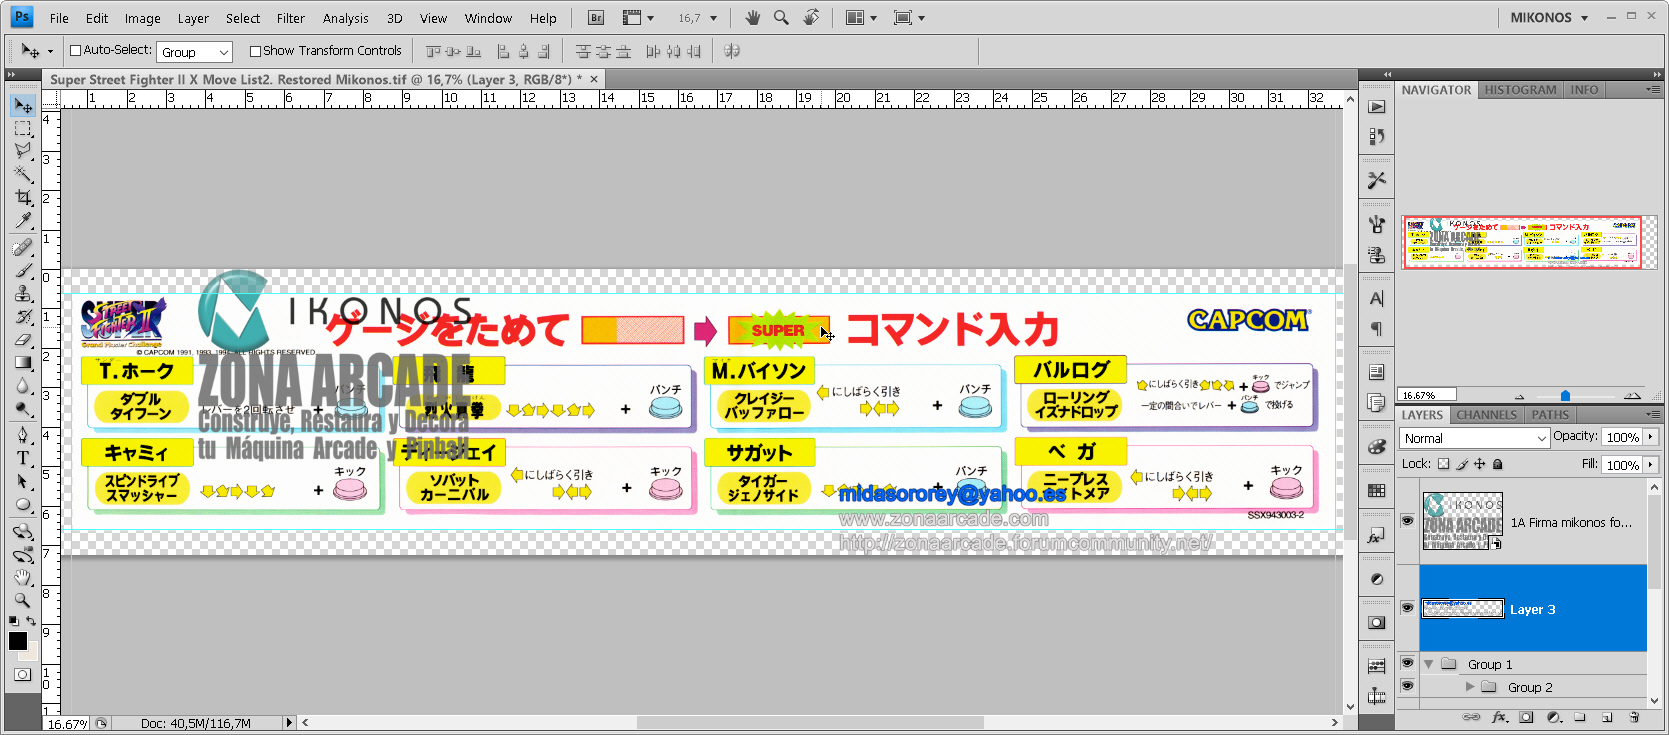
Task: Check Show Transform Controls
Action: pyautogui.click(x=255, y=51)
